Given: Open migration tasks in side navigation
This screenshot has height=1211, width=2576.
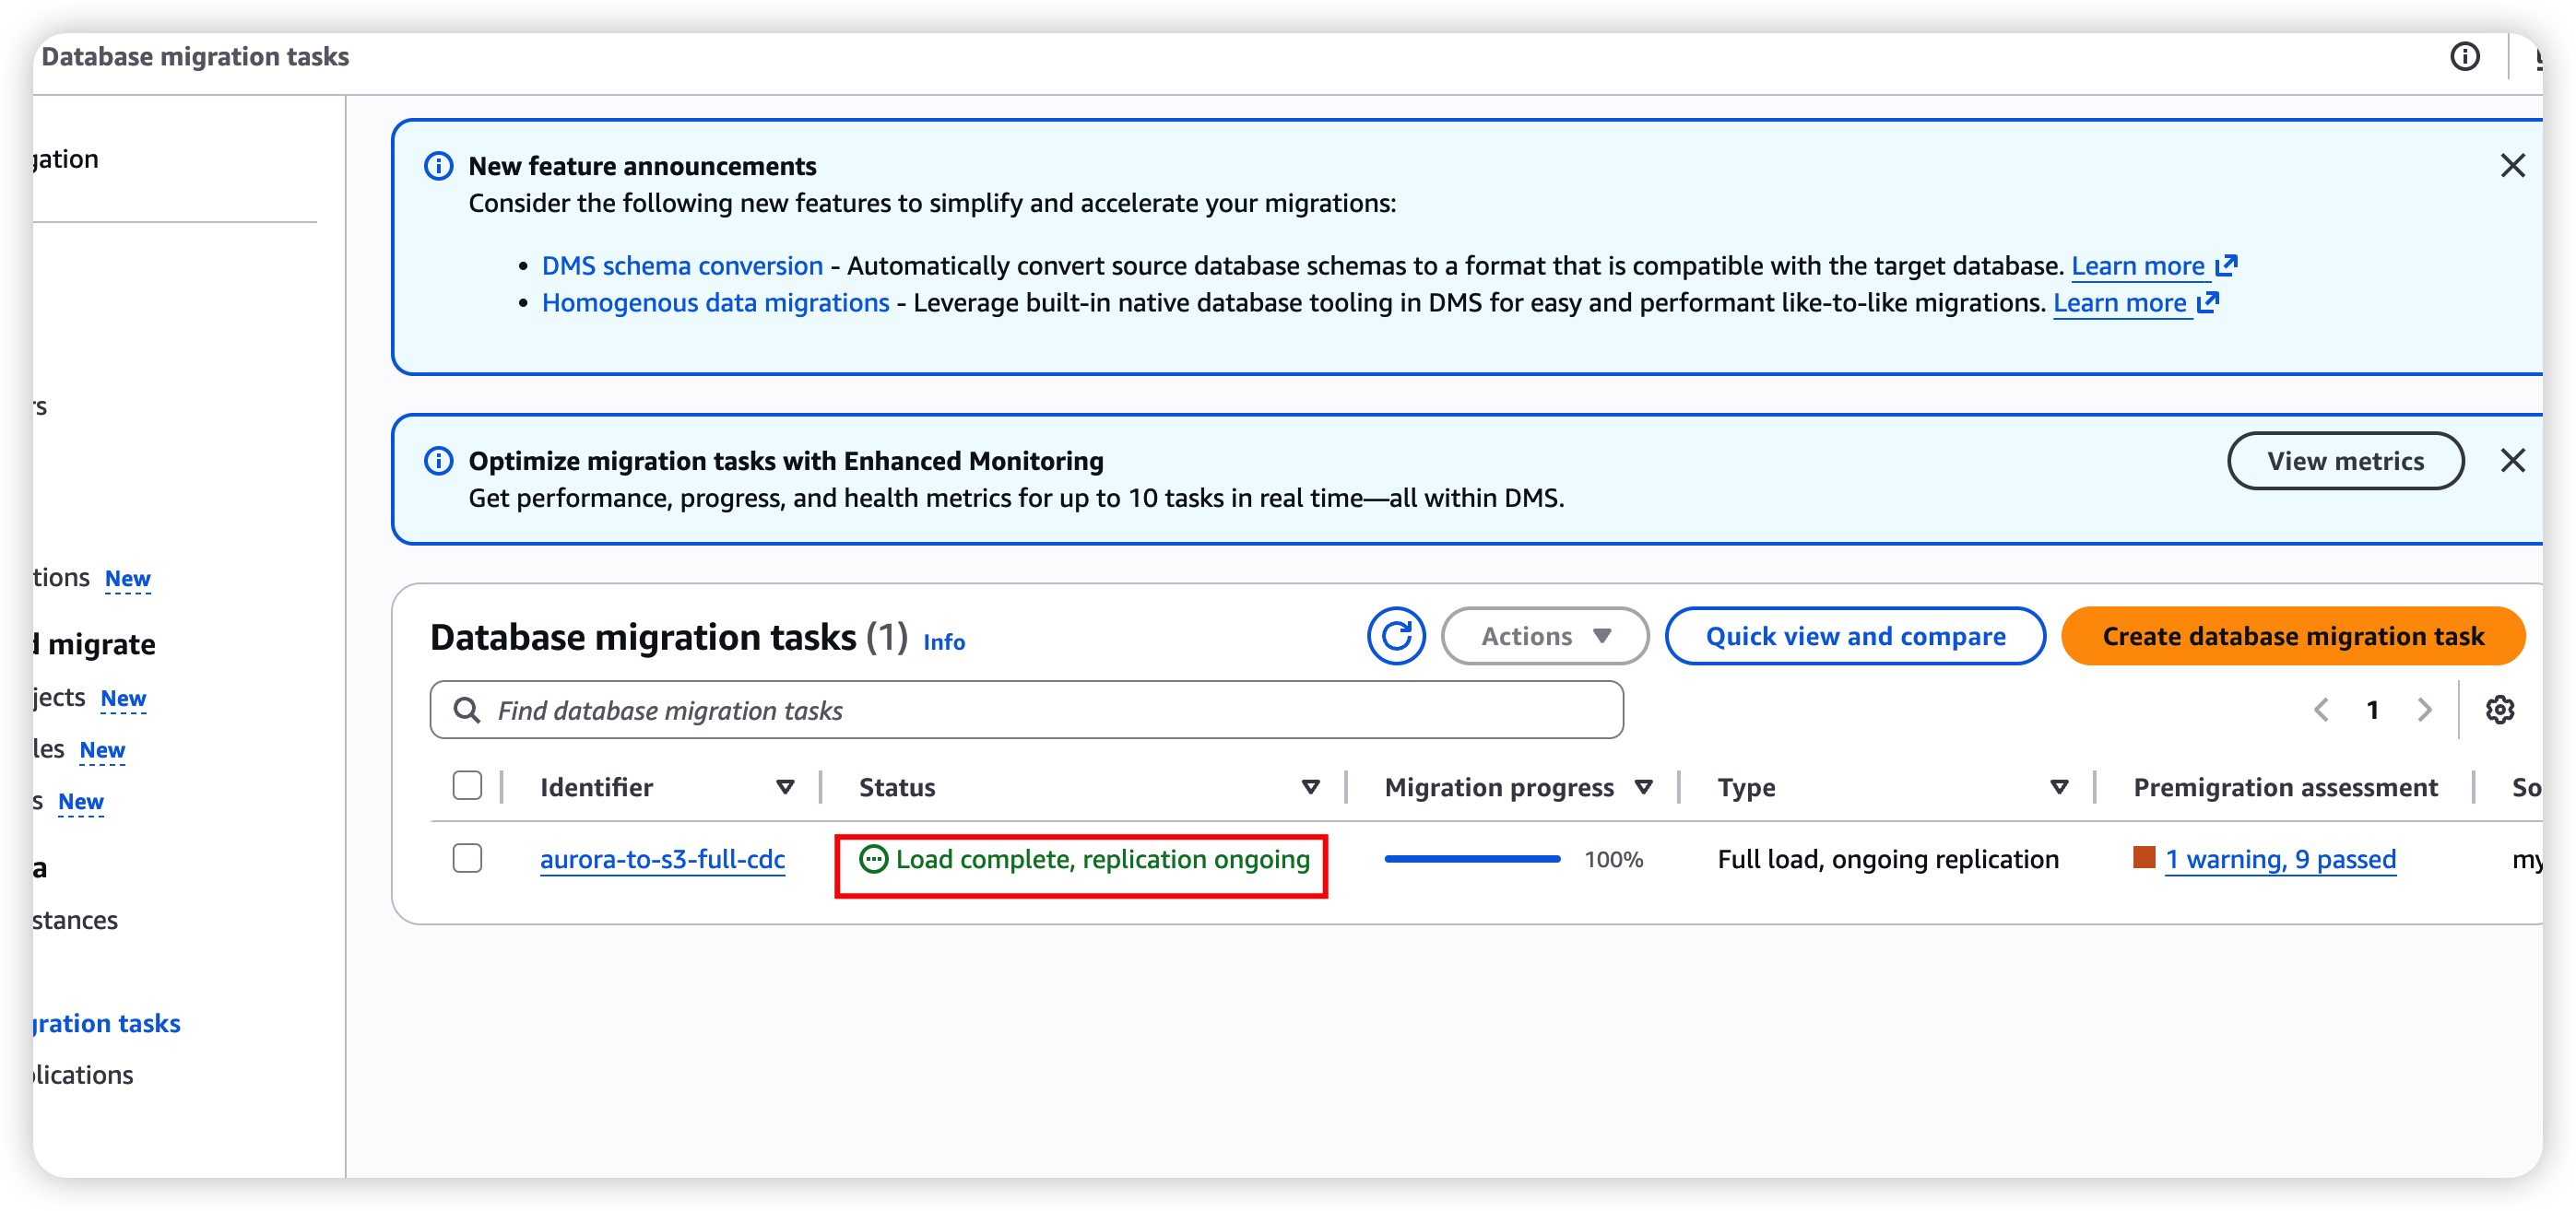Looking at the screenshot, I should pos(105,1023).
